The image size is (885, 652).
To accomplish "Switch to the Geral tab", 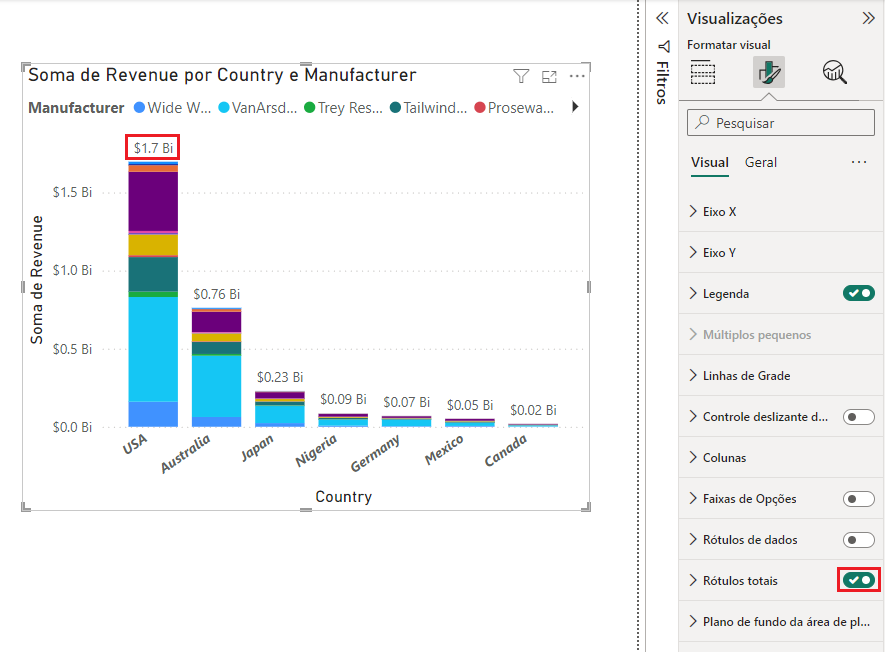I will tap(761, 163).
